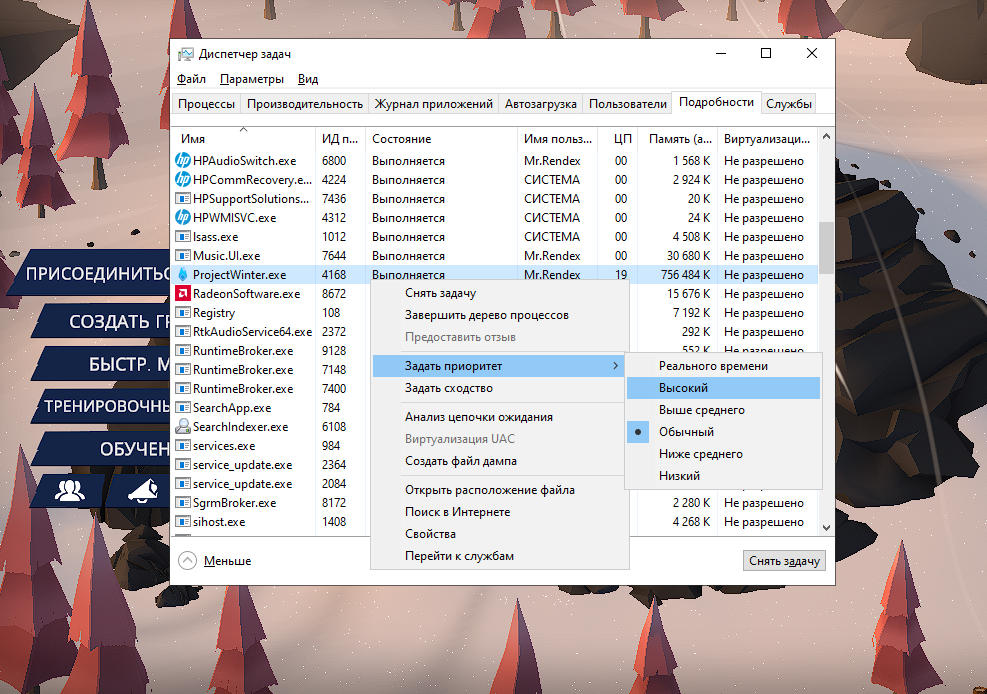Click the Меньше link
Viewport: 987px width, 694px height.
click(x=227, y=561)
